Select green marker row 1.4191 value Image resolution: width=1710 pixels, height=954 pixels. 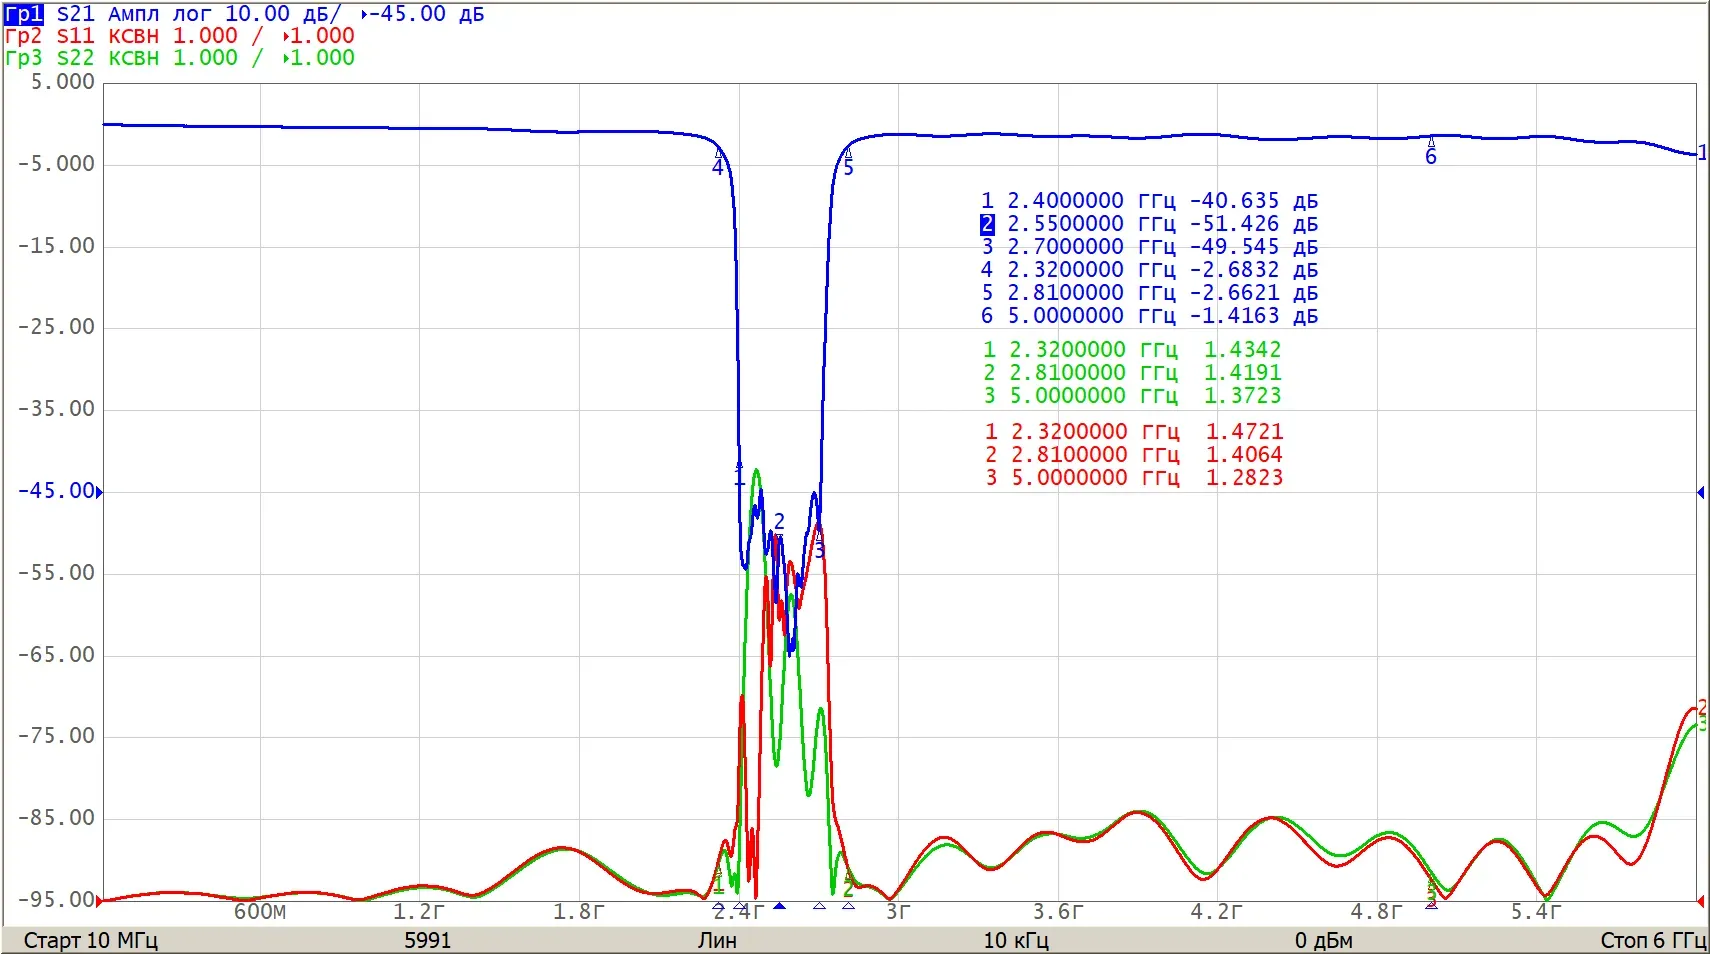pyautogui.click(x=1242, y=373)
